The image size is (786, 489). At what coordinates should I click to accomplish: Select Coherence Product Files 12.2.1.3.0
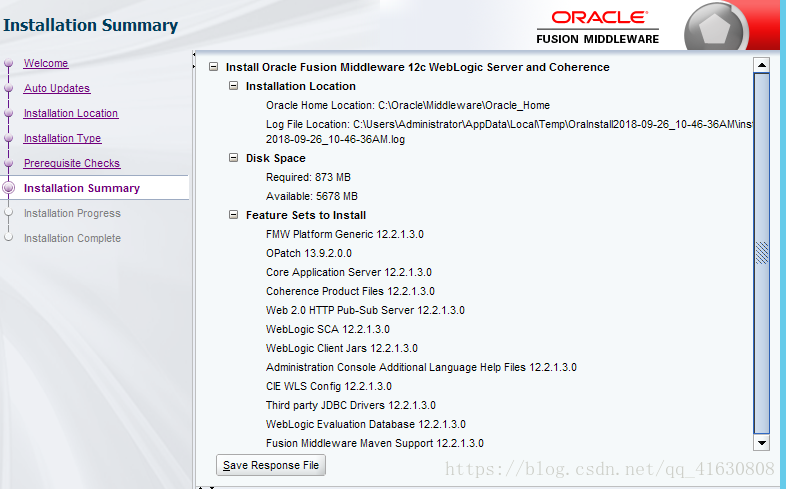[x=350, y=291]
